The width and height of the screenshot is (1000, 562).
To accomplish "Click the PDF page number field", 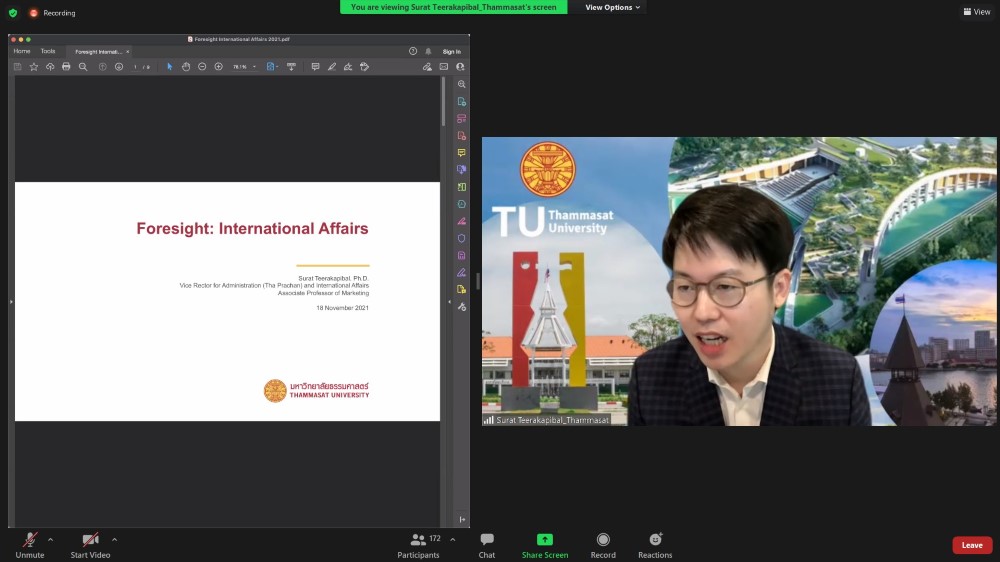I will [136, 67].
